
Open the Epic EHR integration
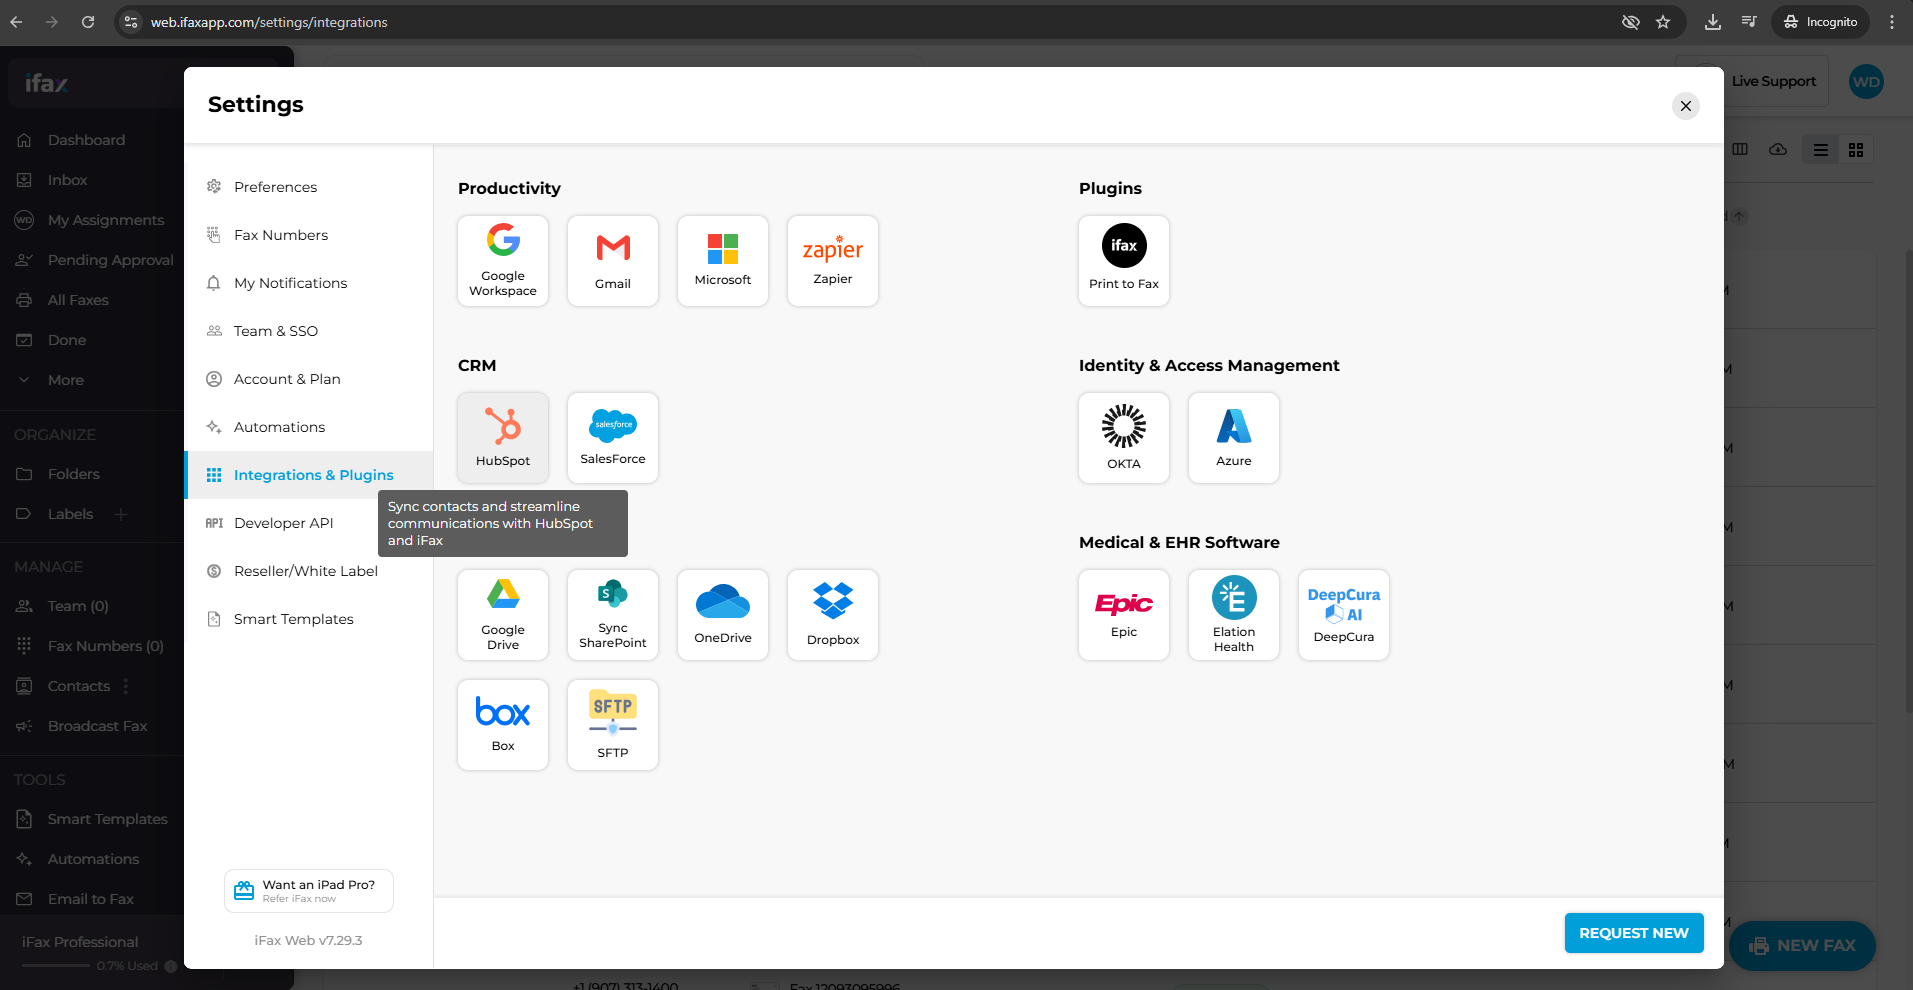coord(1123,614)
